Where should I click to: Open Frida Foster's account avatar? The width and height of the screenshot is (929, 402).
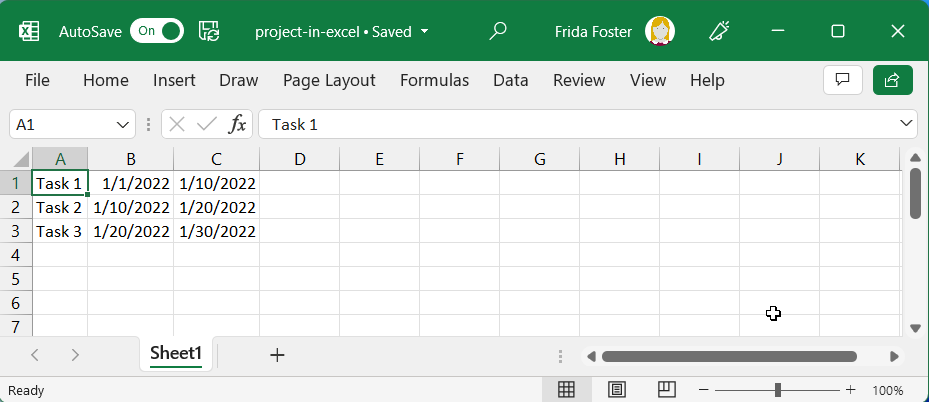point(661,31)
